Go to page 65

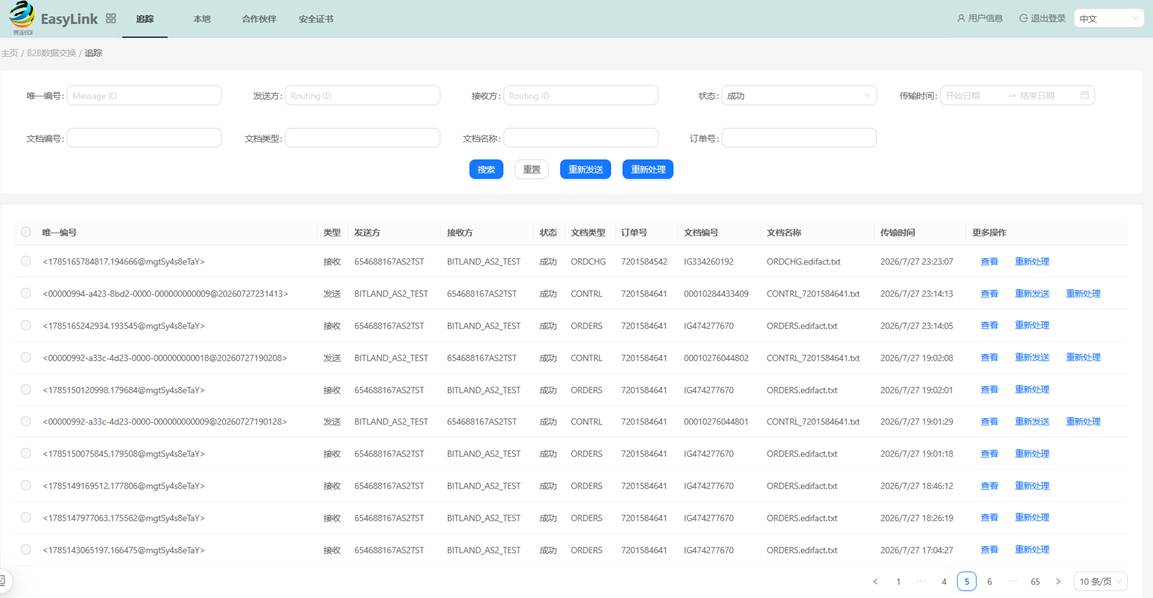point(1035,582)
